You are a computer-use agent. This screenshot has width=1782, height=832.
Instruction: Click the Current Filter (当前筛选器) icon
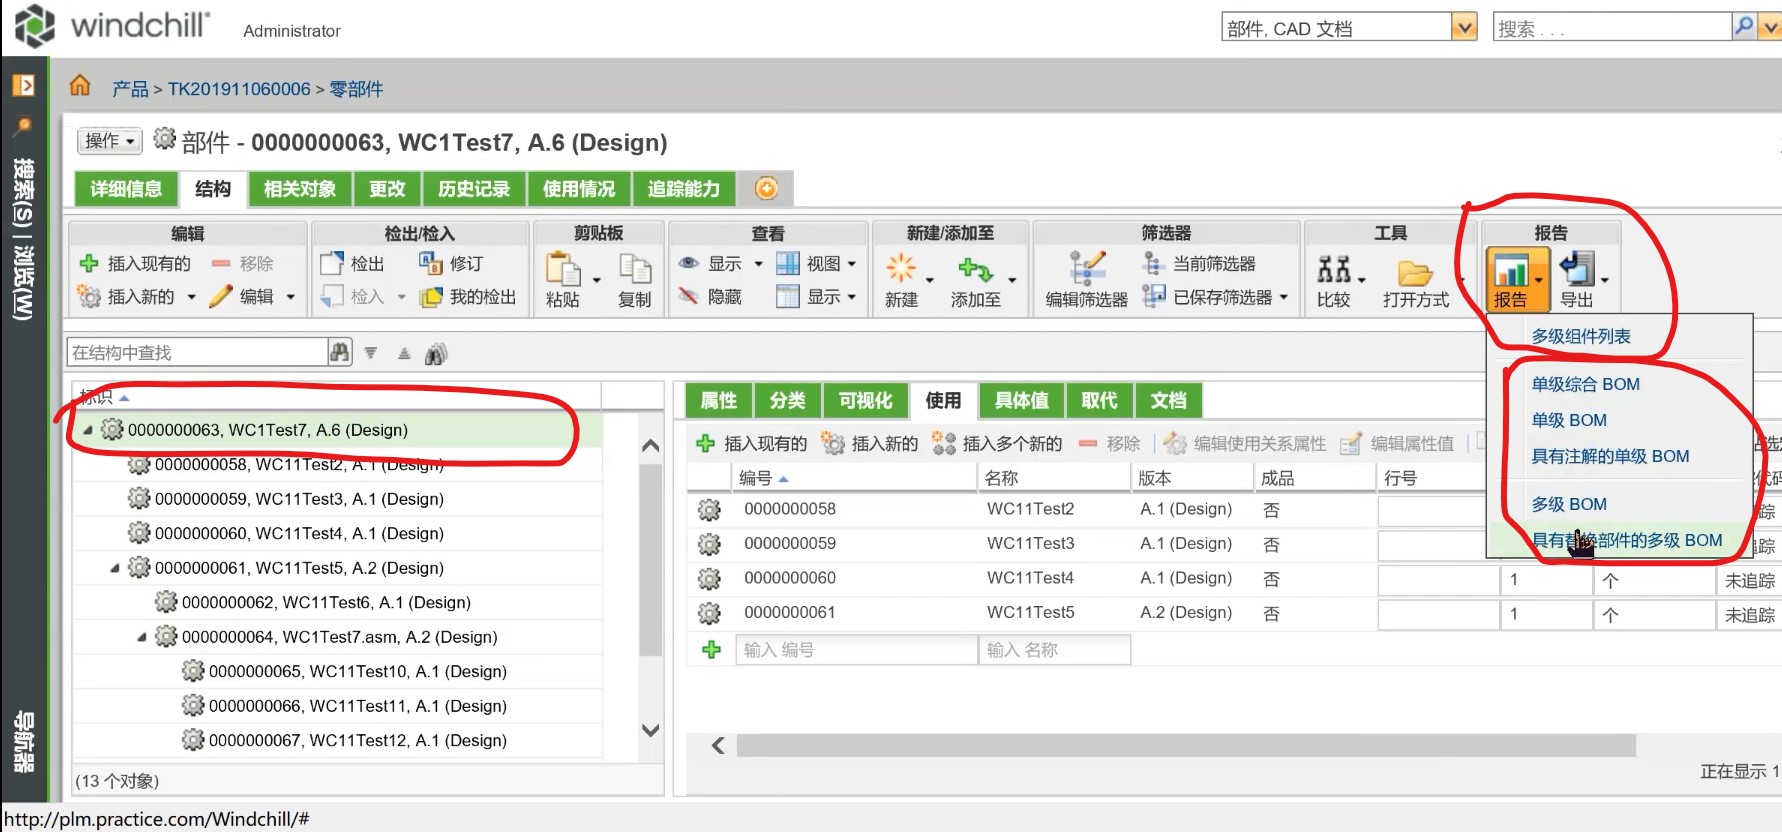[x=1153, y=263]
